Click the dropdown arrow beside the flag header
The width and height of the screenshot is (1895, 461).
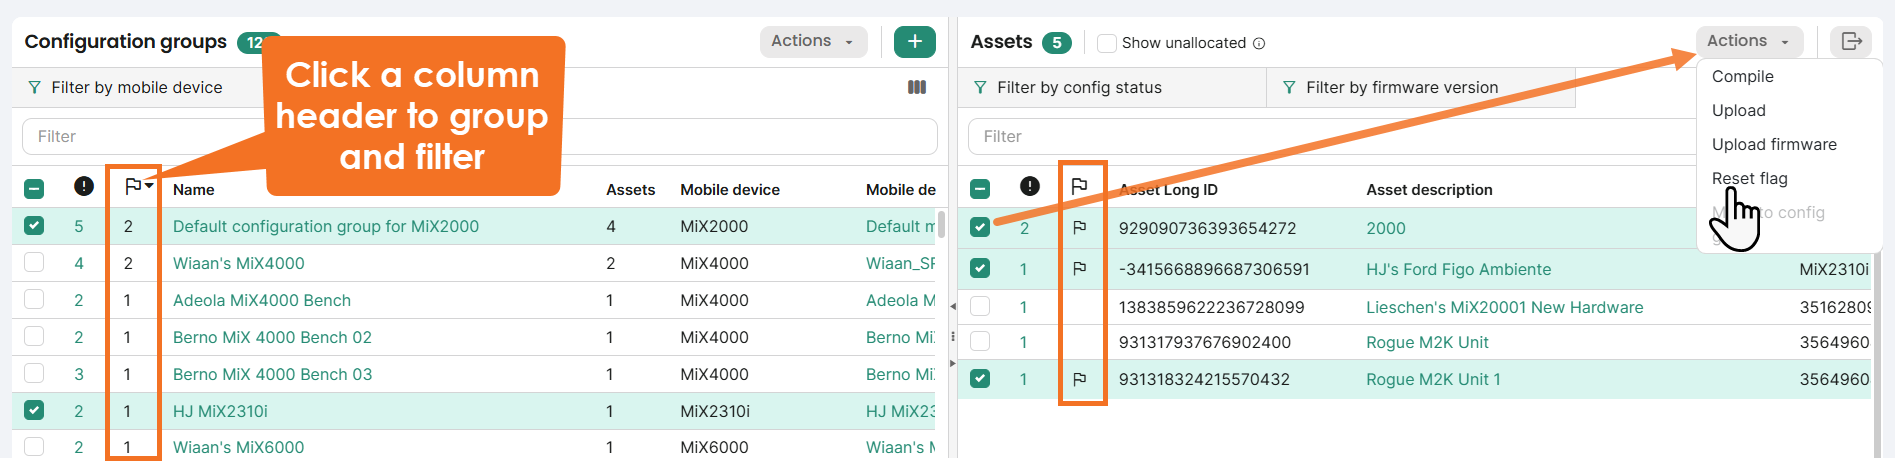tap(149, 186)
